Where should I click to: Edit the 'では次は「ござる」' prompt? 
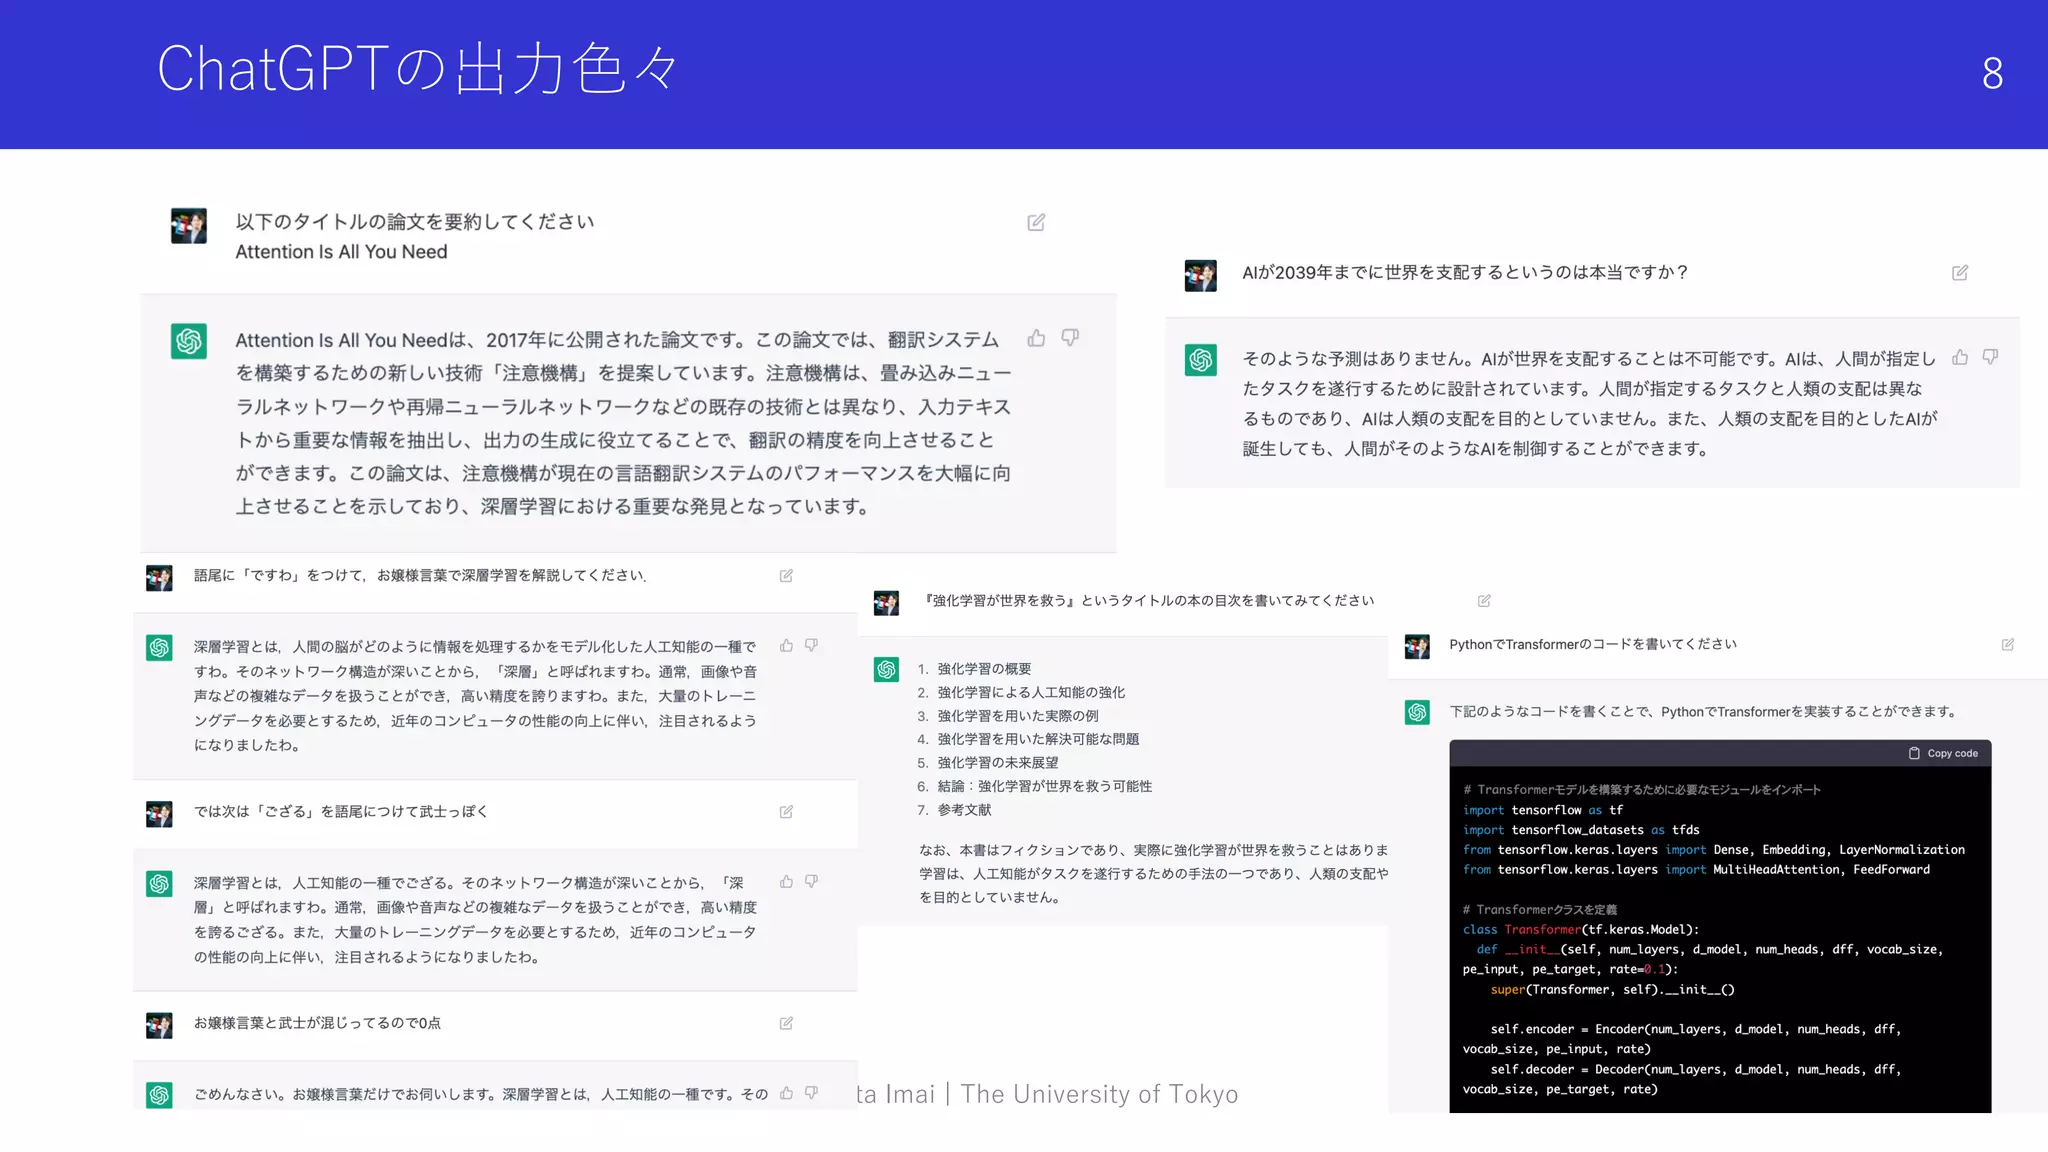pyautogui.click(x=786, y=812)
